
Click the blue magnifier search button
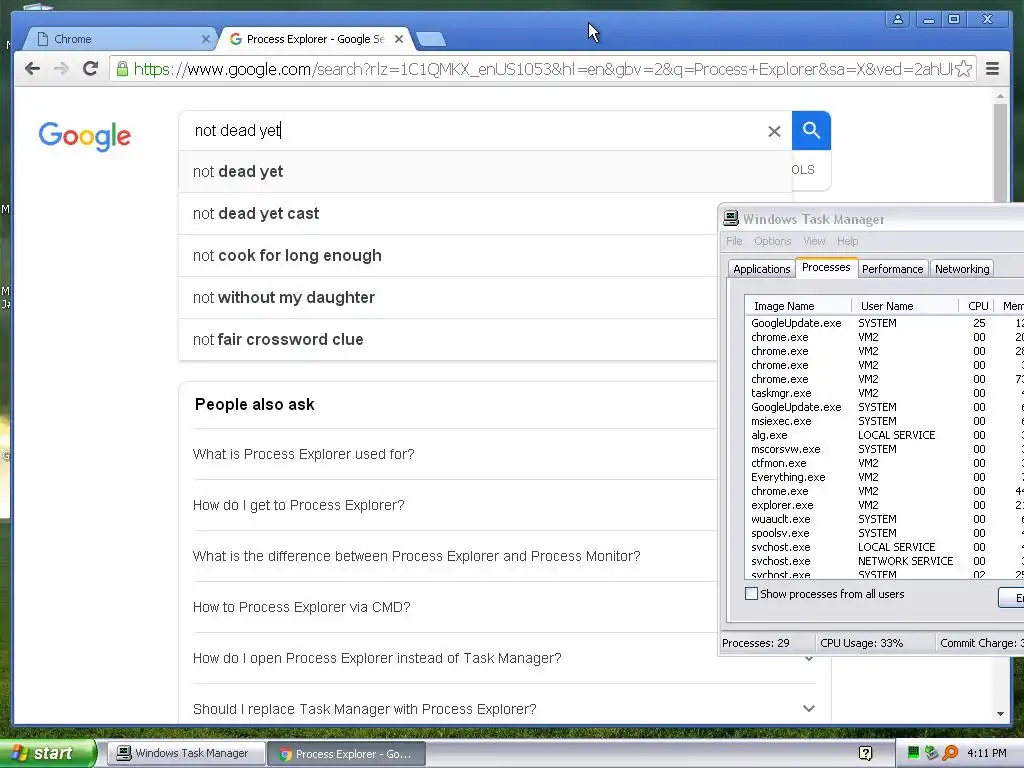pos(811,131)
